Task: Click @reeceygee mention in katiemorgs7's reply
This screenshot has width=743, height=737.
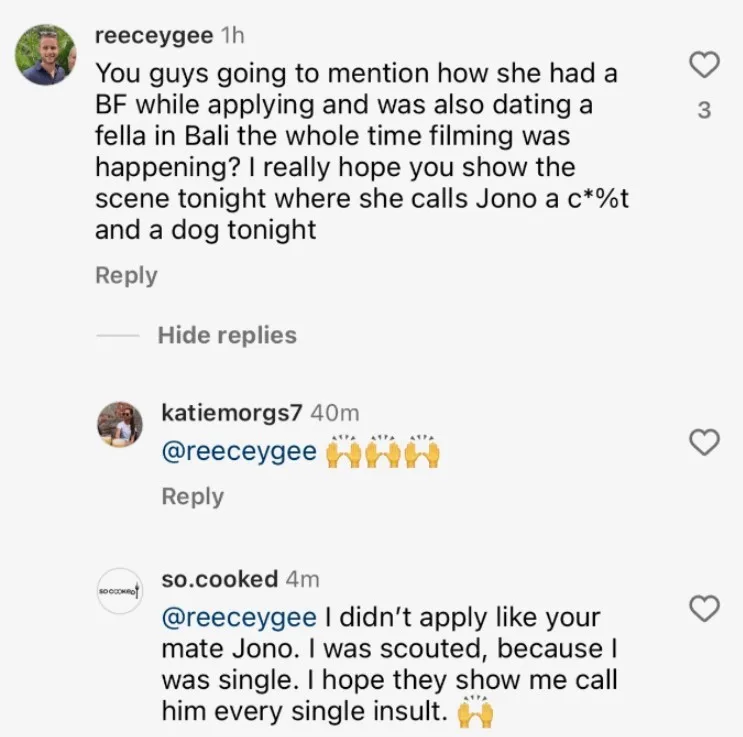Action: 239,453
